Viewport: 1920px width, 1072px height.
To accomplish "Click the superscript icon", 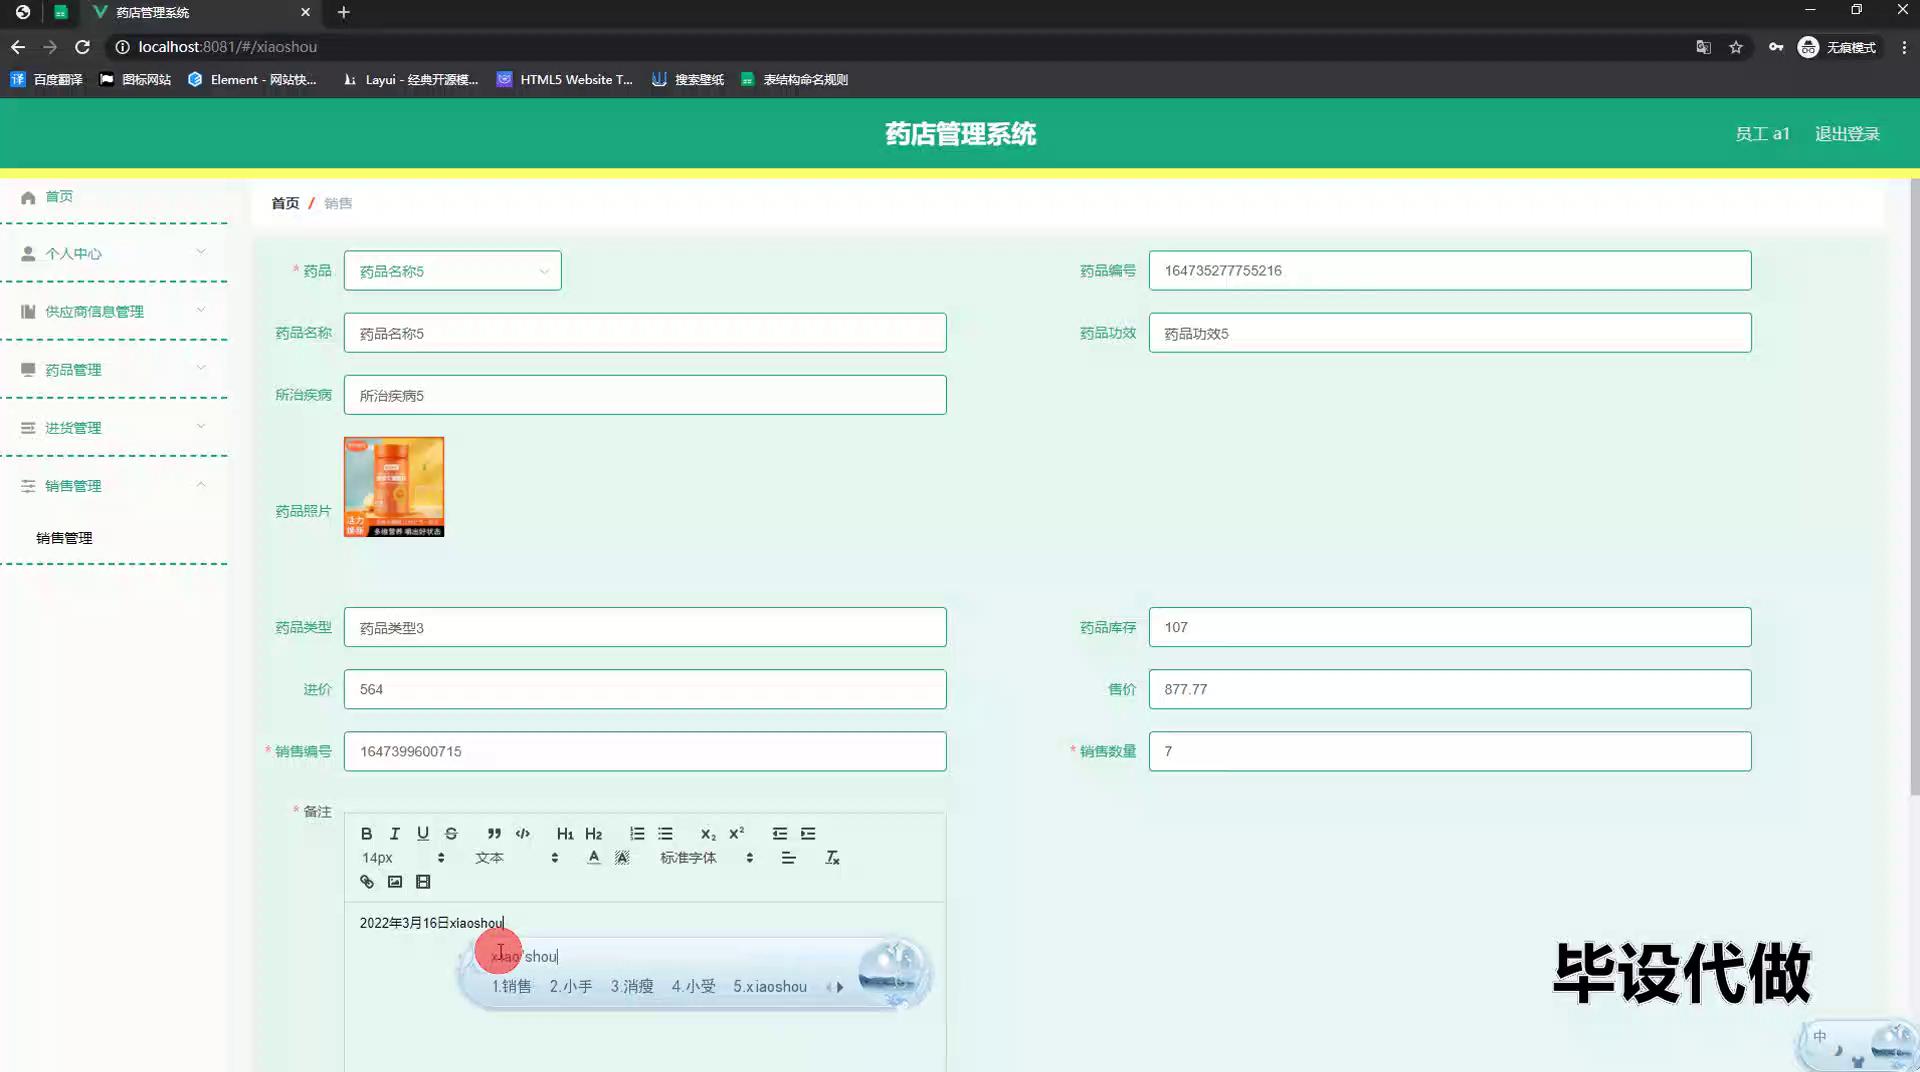I will [x=736, y=833].
